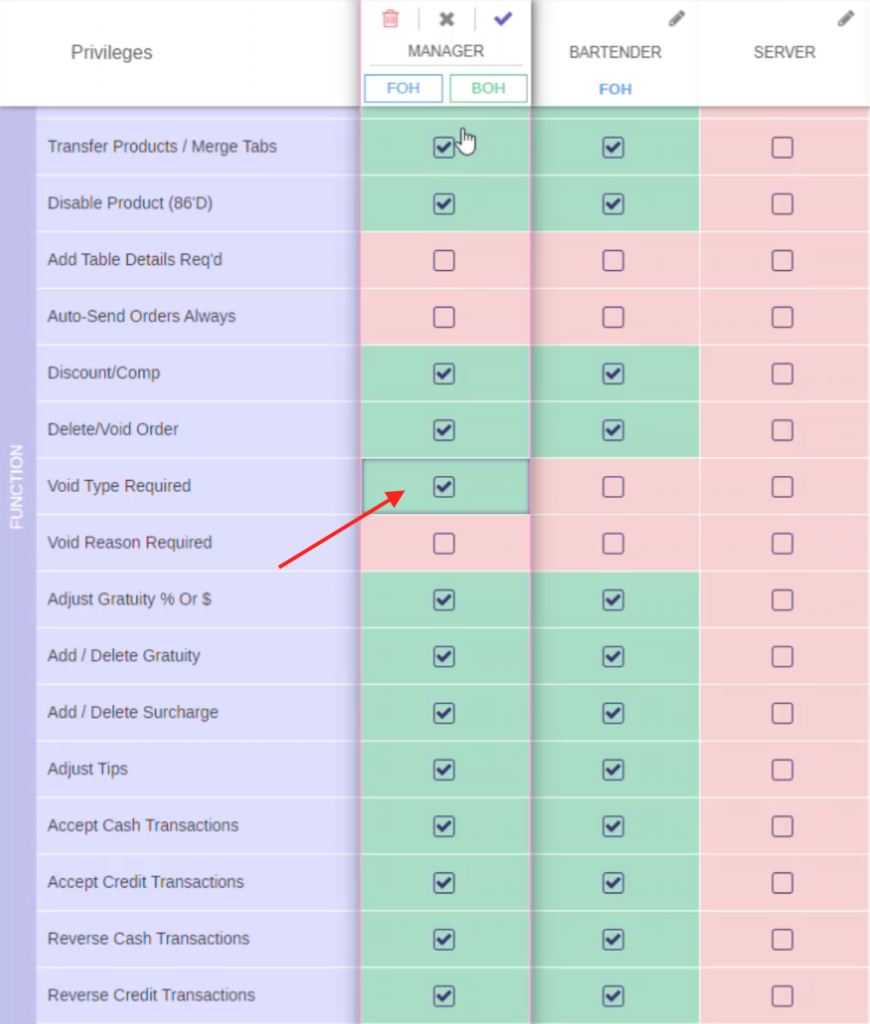The width and height of the screenshot is (870, 1024).
Task: Uncheck Void Type Required for Manager
Action: (444, 487)
